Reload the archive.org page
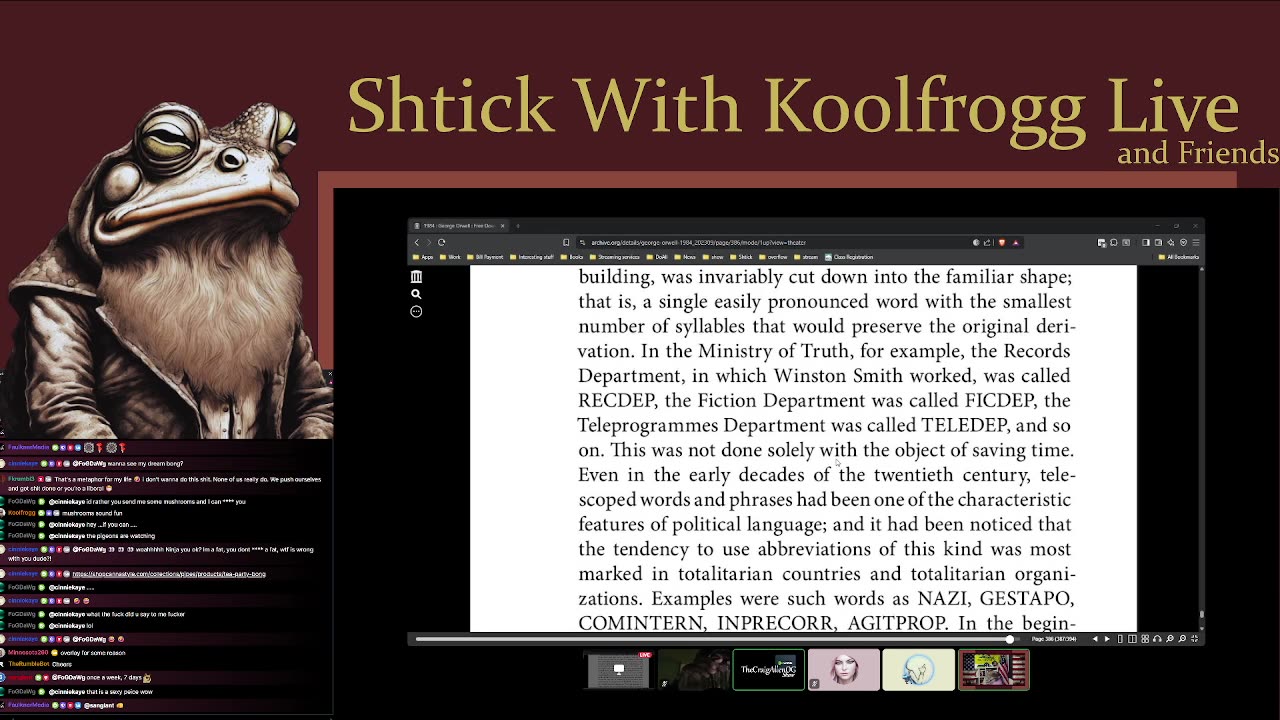 click(441, 242)
